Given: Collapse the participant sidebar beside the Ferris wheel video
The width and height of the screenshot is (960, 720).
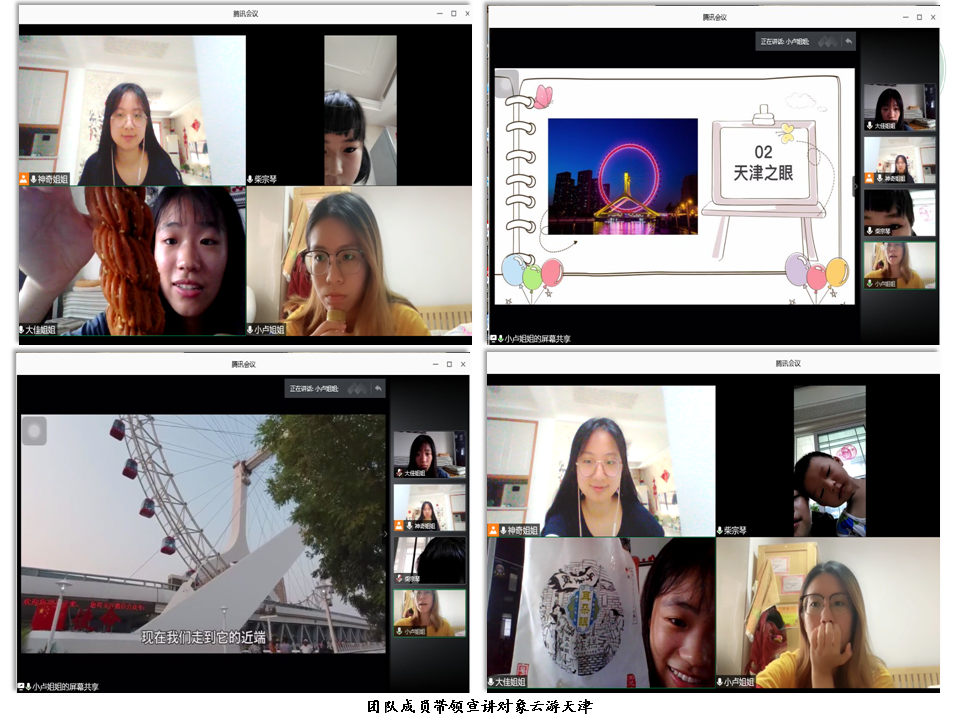Looking at the screenshot, I should pyautogui.click(x=387, y=534).
